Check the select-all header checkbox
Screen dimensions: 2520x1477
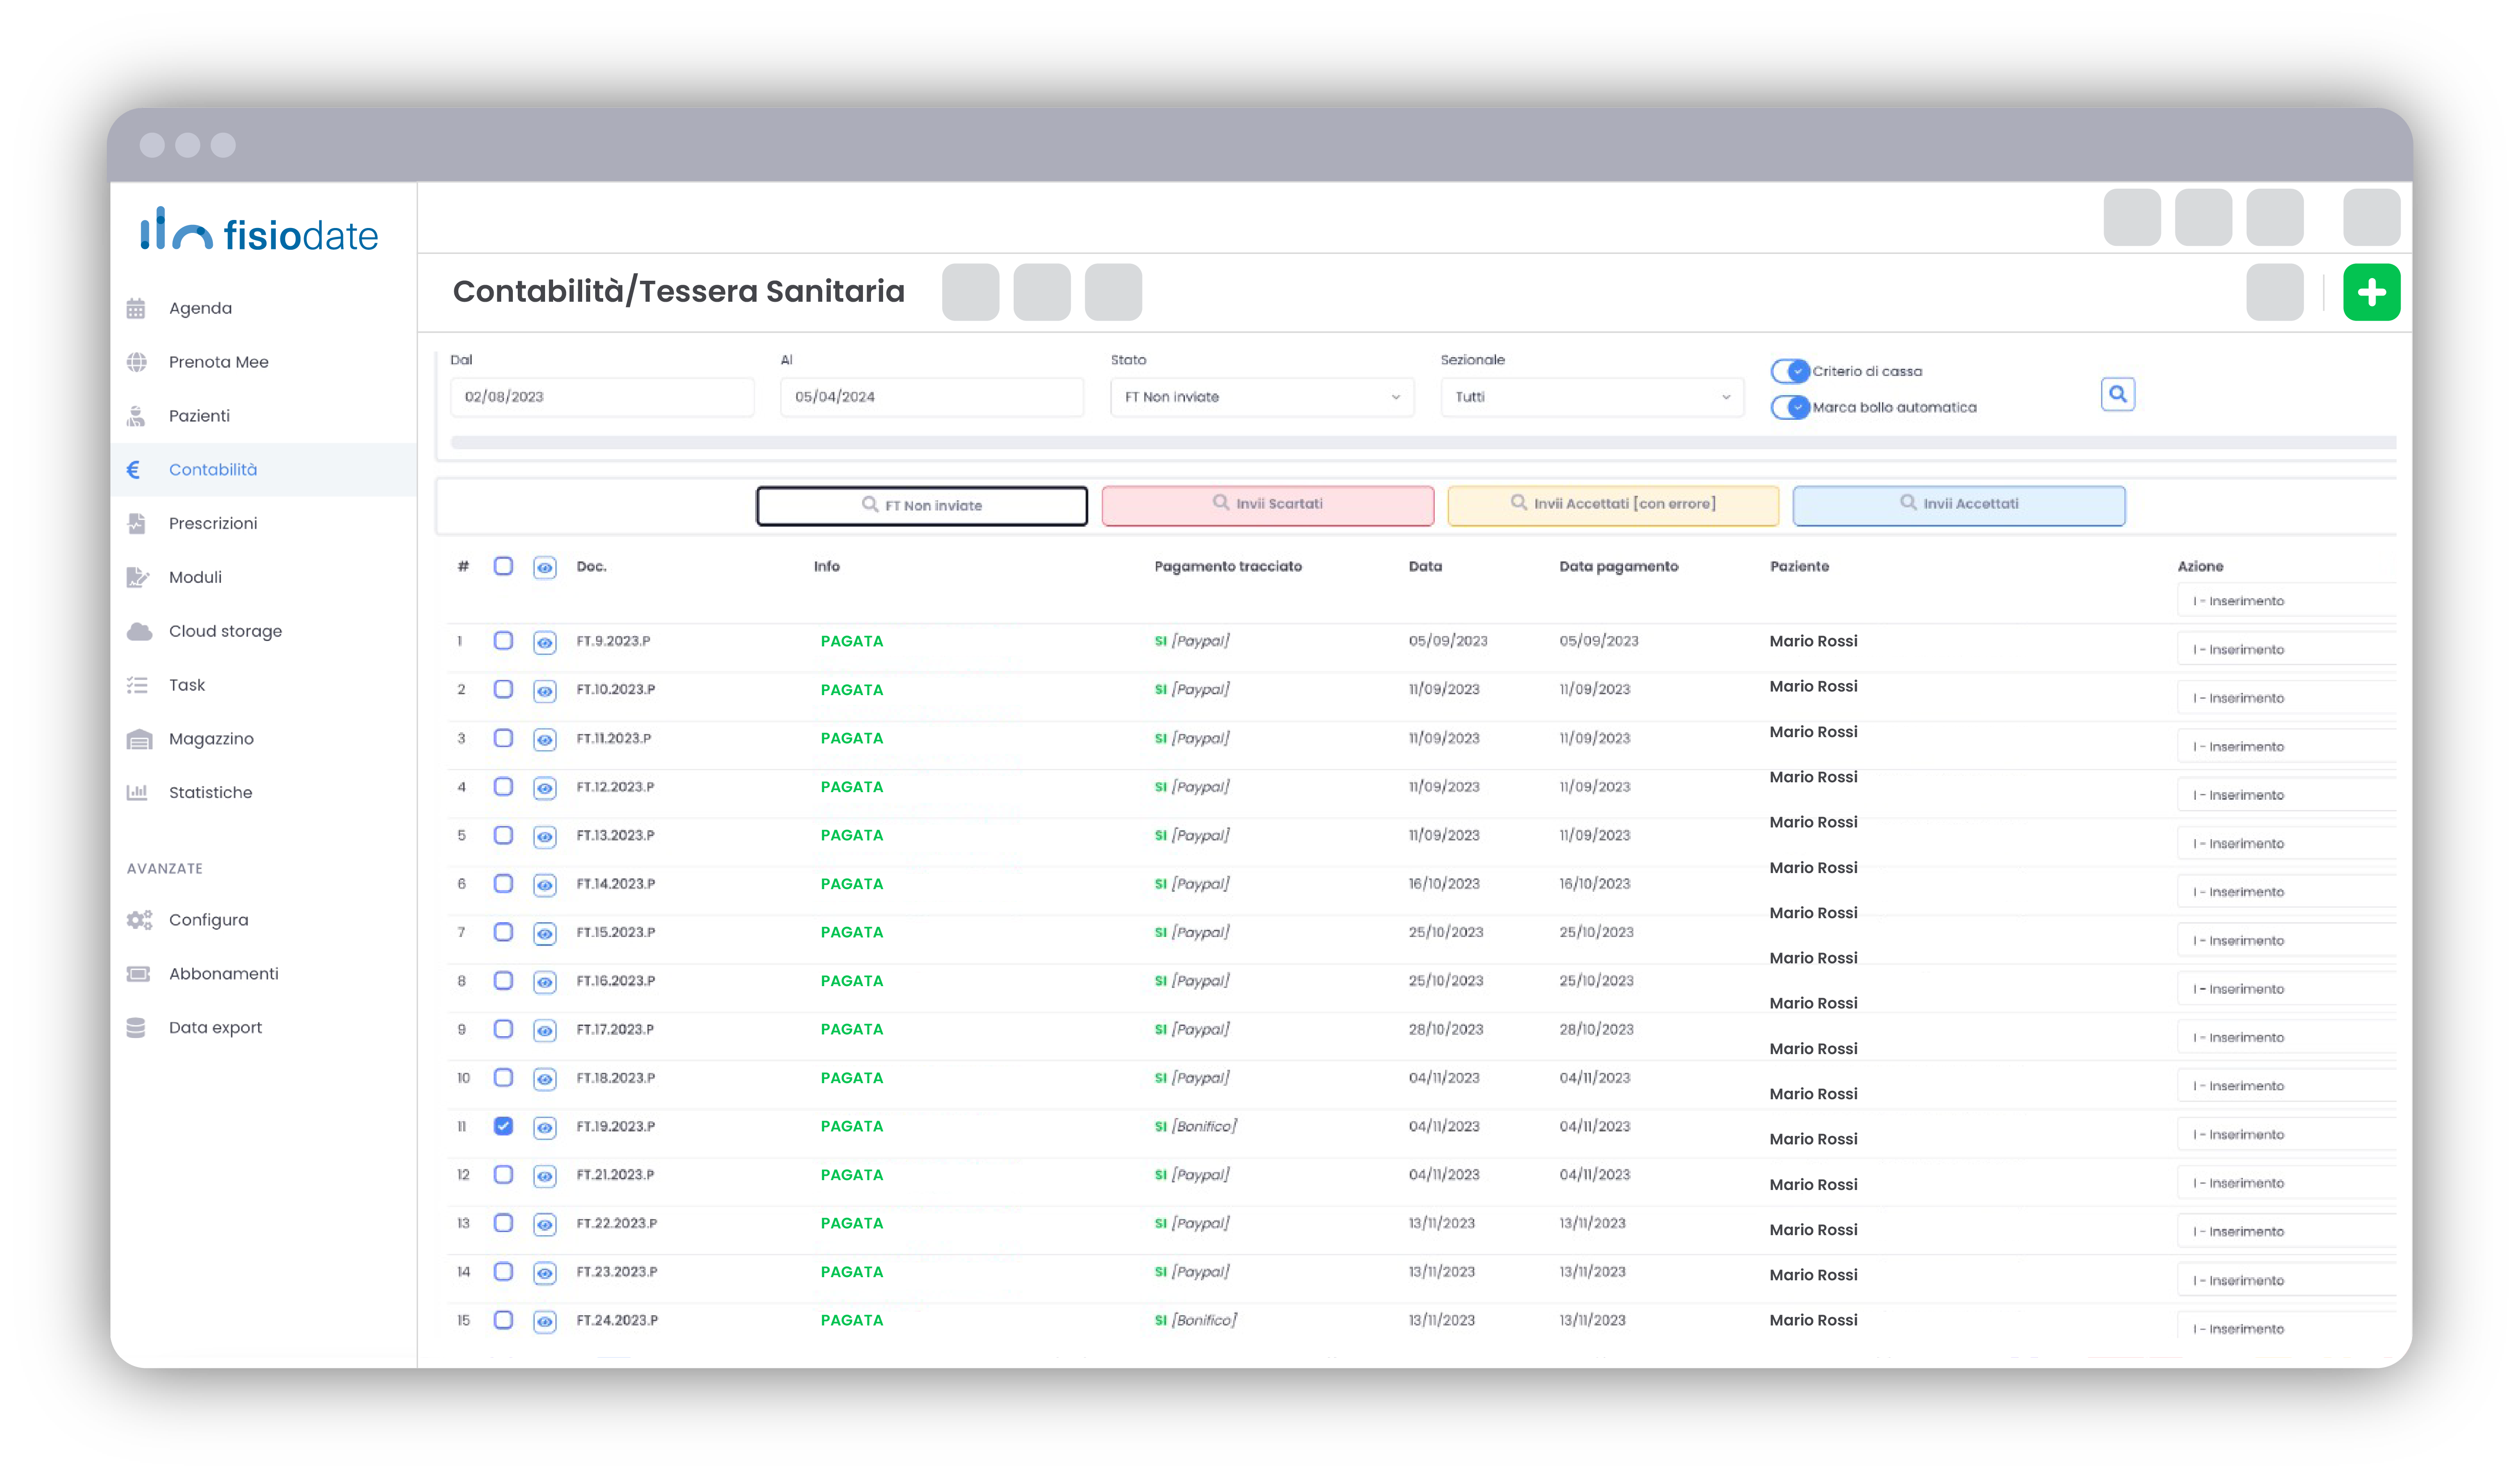(503, 566)
